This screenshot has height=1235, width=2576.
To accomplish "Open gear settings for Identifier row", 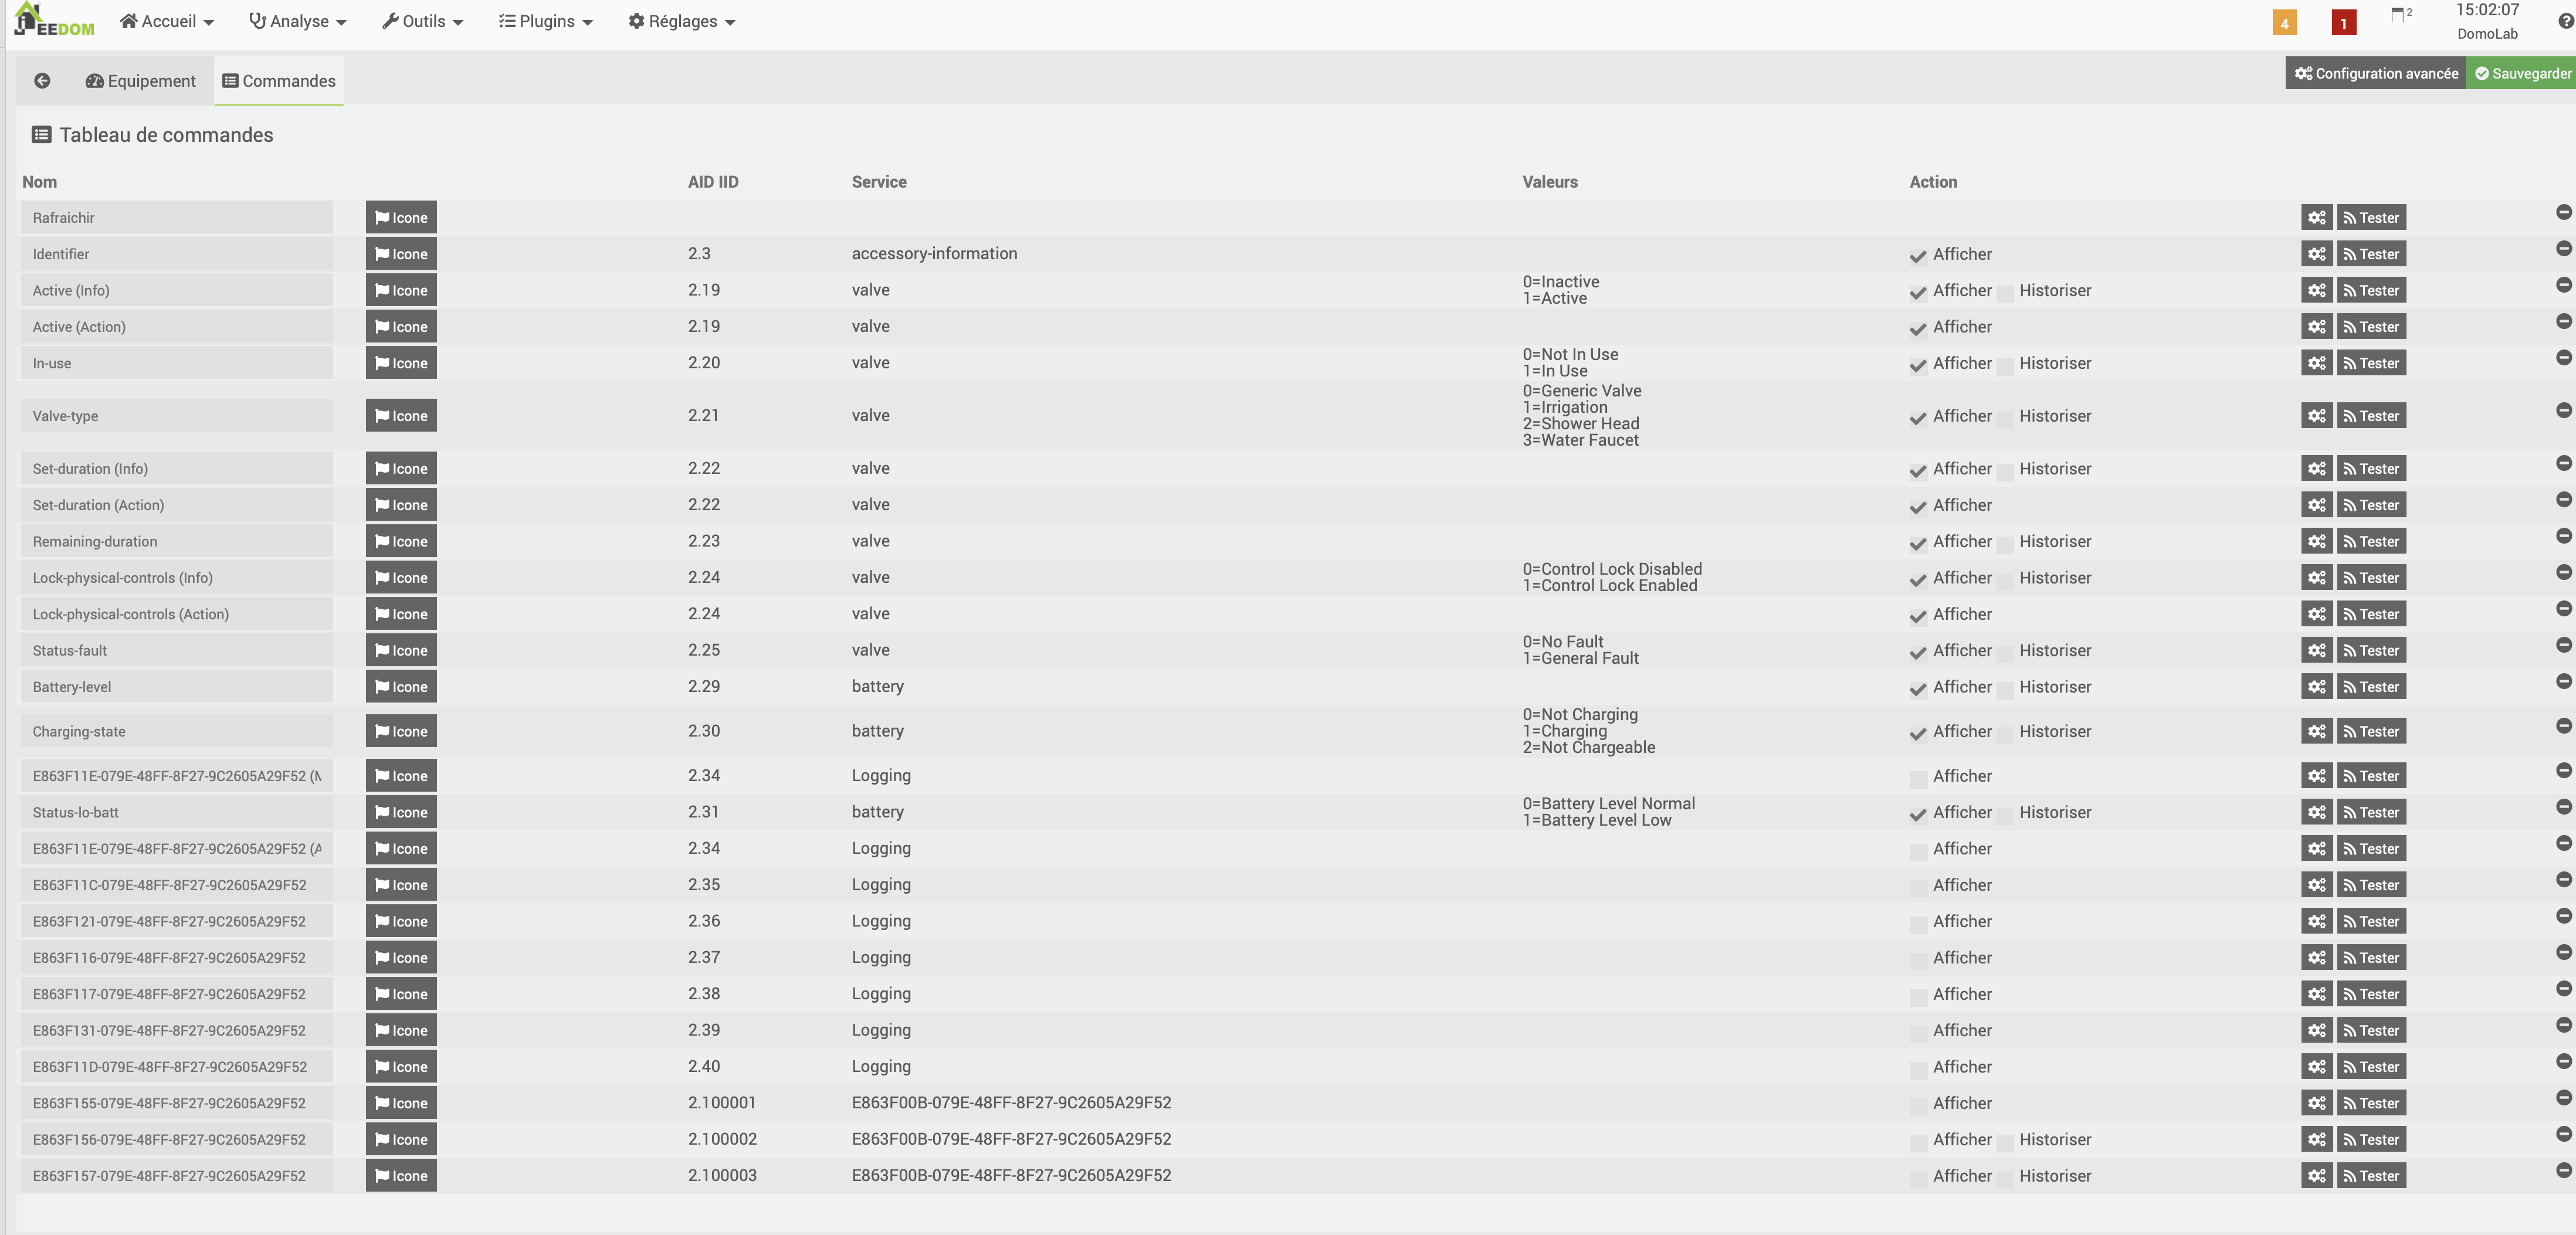I will 2316,254.
